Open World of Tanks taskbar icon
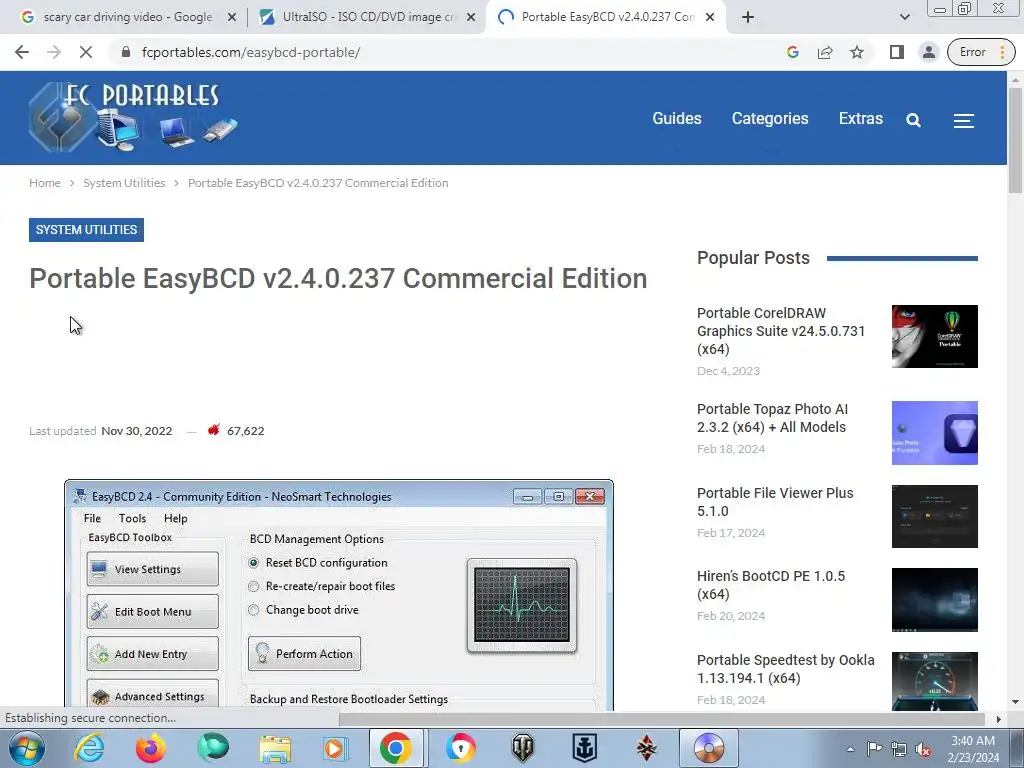The image size is (1024, 768). tap(522, 748)
